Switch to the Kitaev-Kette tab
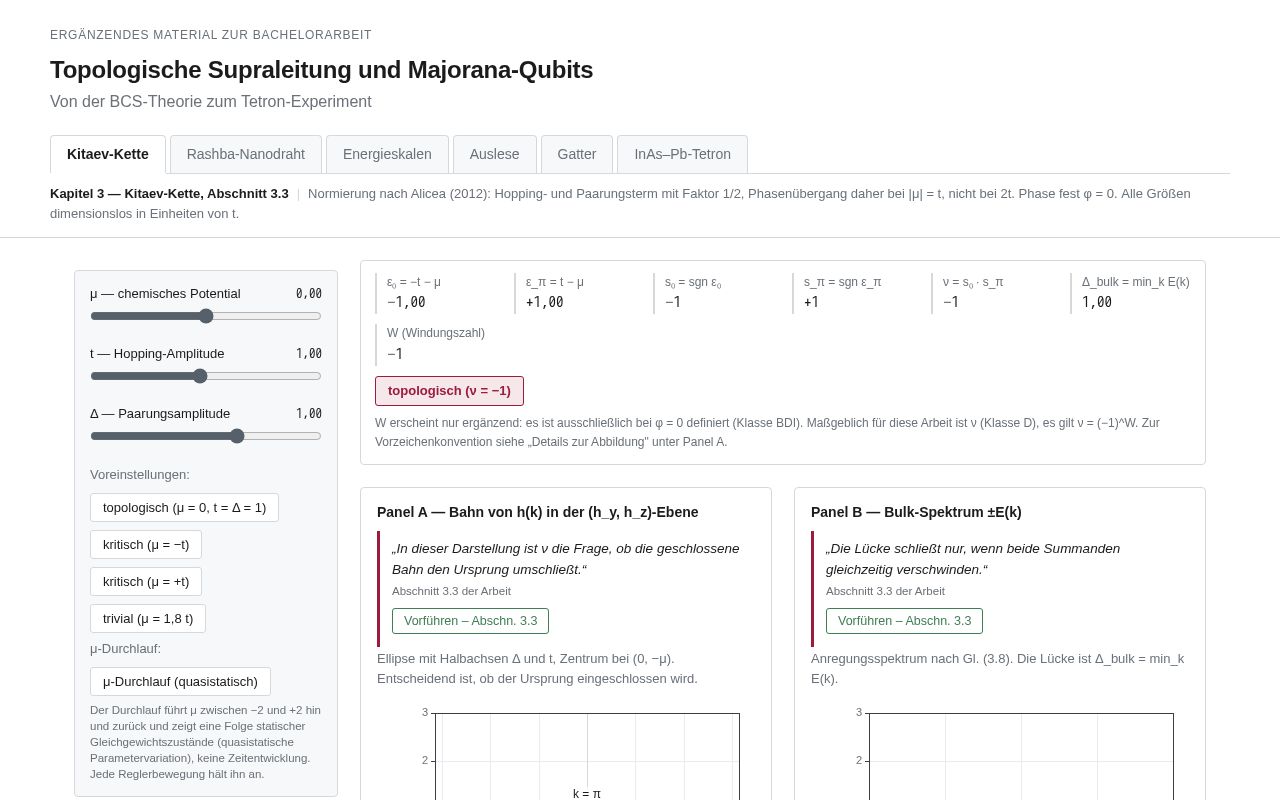The image size is (1280, 800). (108, 154)
